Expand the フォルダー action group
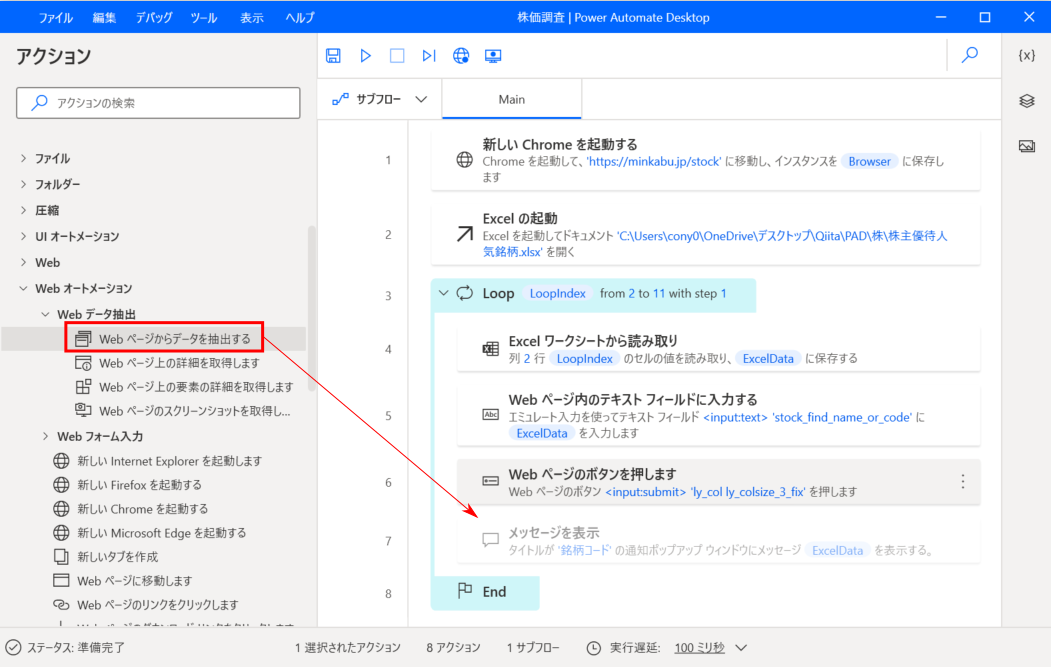The height and width of the screenshot is (667, 1051). (23, 184)
